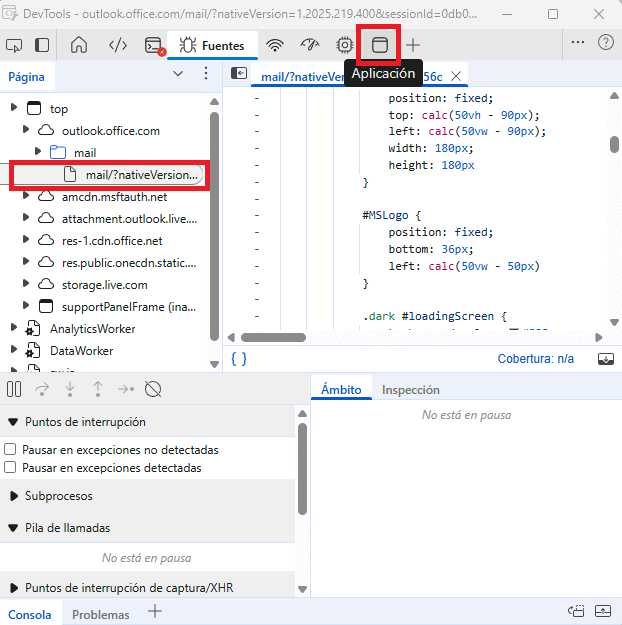Viewport: 622px width, 625px height.
Task: Expand the AnalyticsWorker node
Action: 14,328
